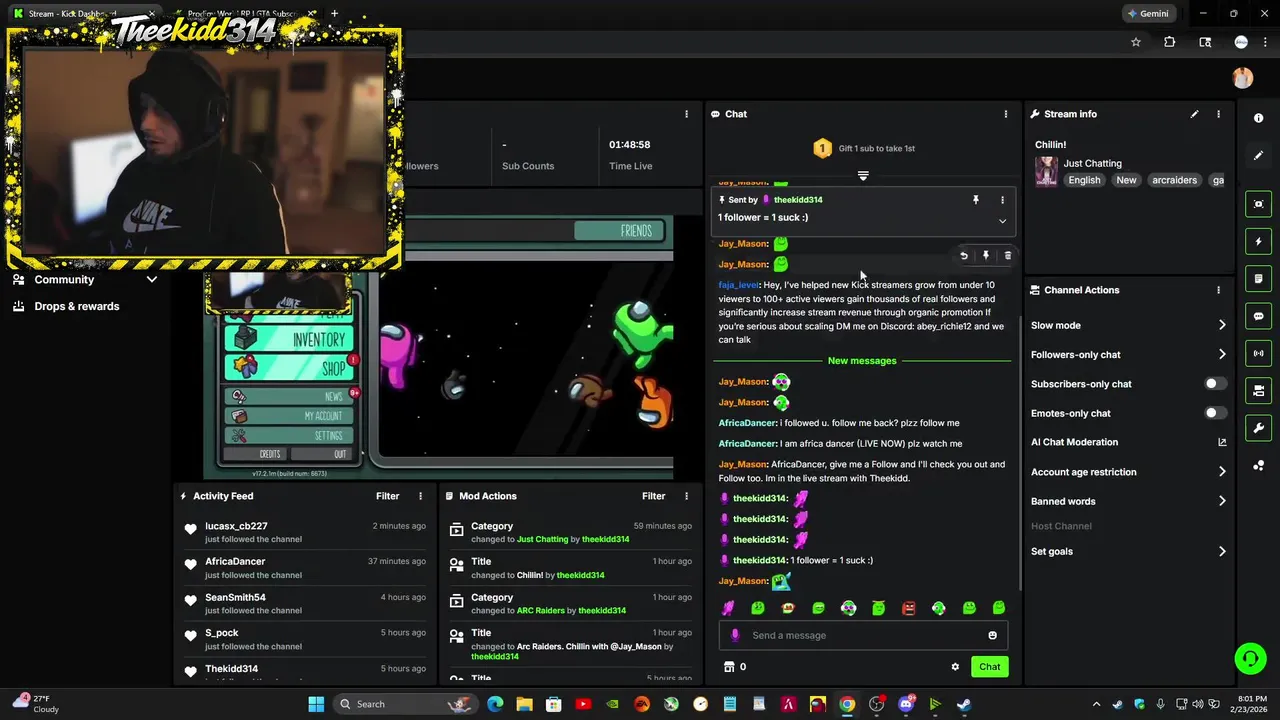Open Mod Actions three-dot menu

click(686, 496)
